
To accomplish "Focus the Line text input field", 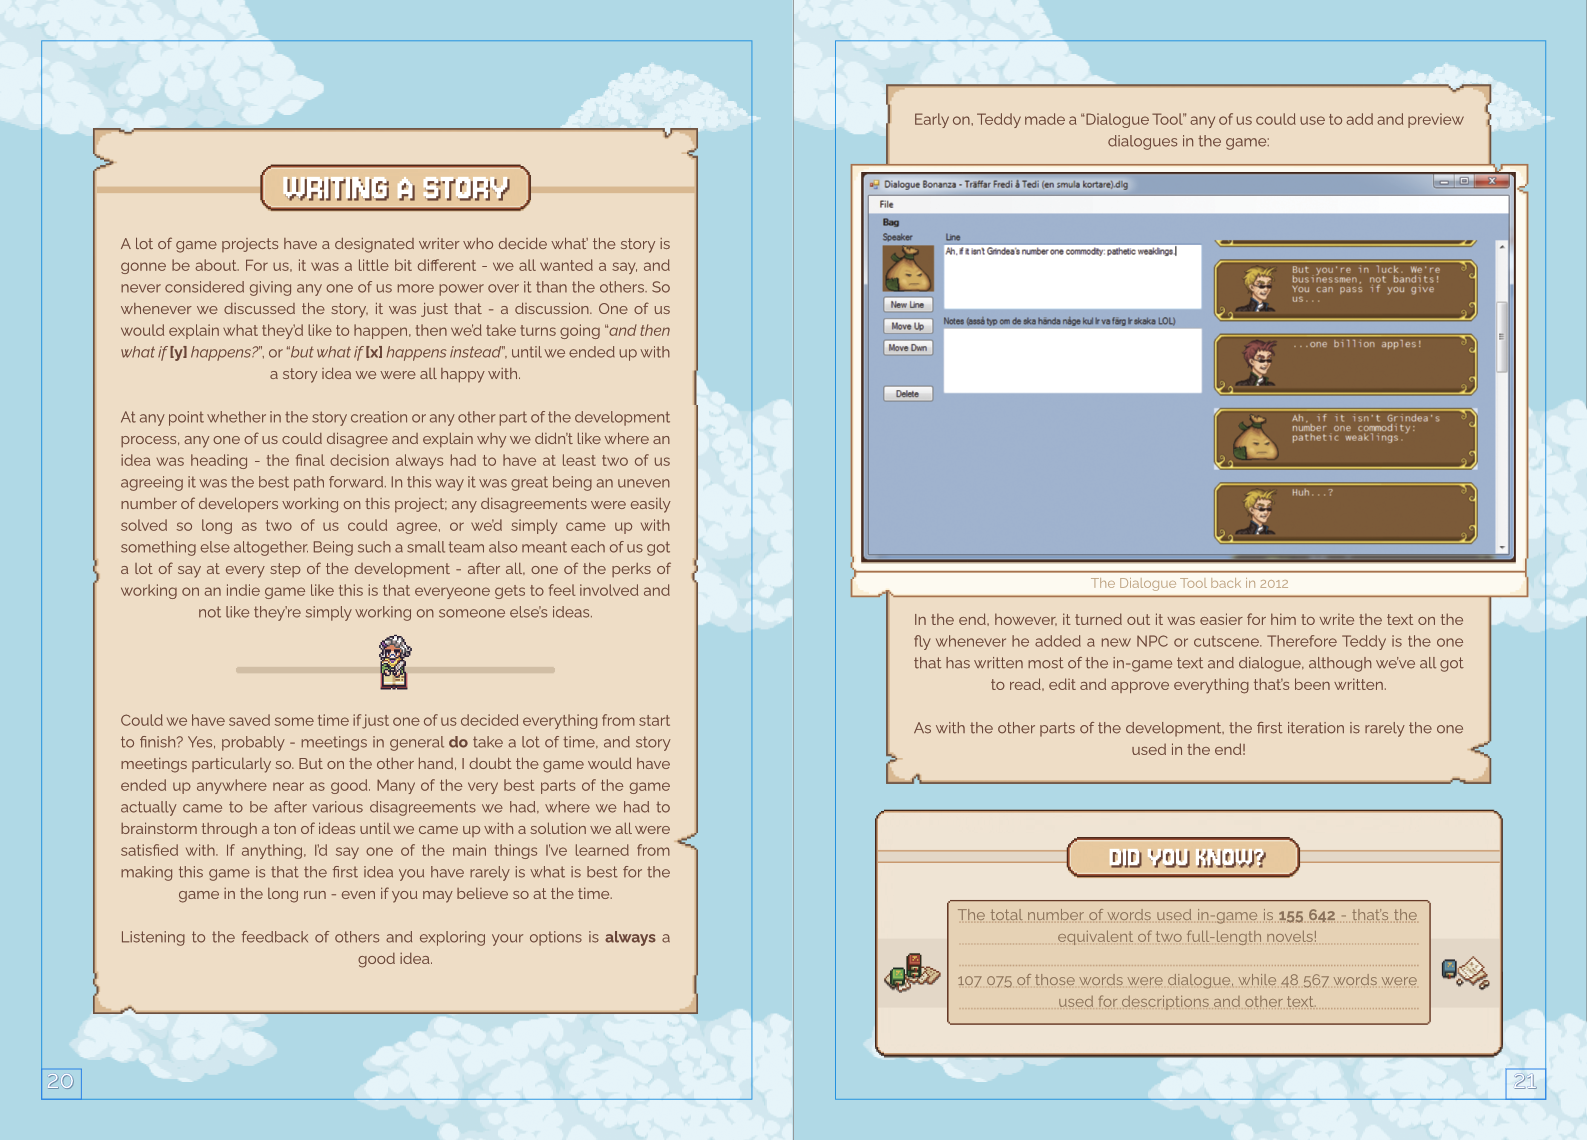I will click(x=1072, y=277).
